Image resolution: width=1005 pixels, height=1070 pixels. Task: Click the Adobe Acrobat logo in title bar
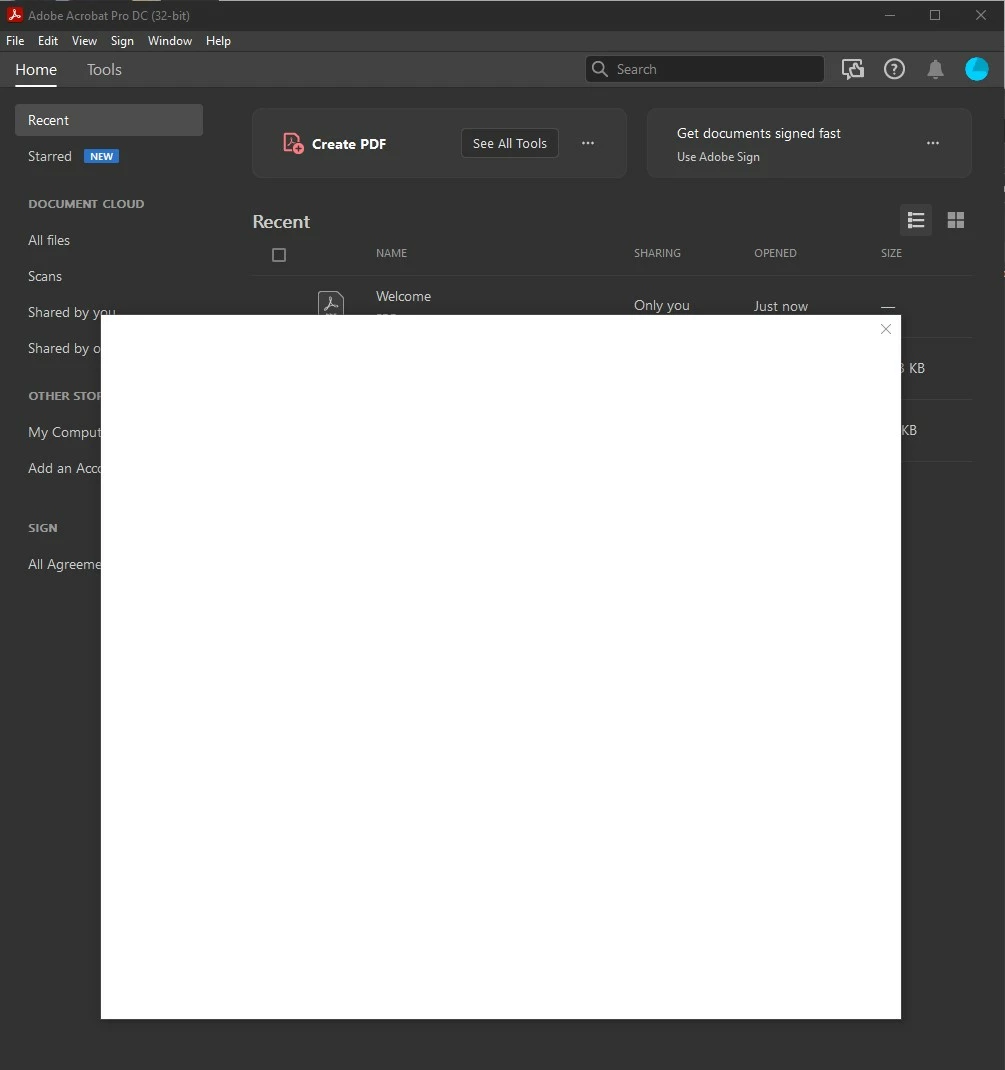tap(14, 14)
